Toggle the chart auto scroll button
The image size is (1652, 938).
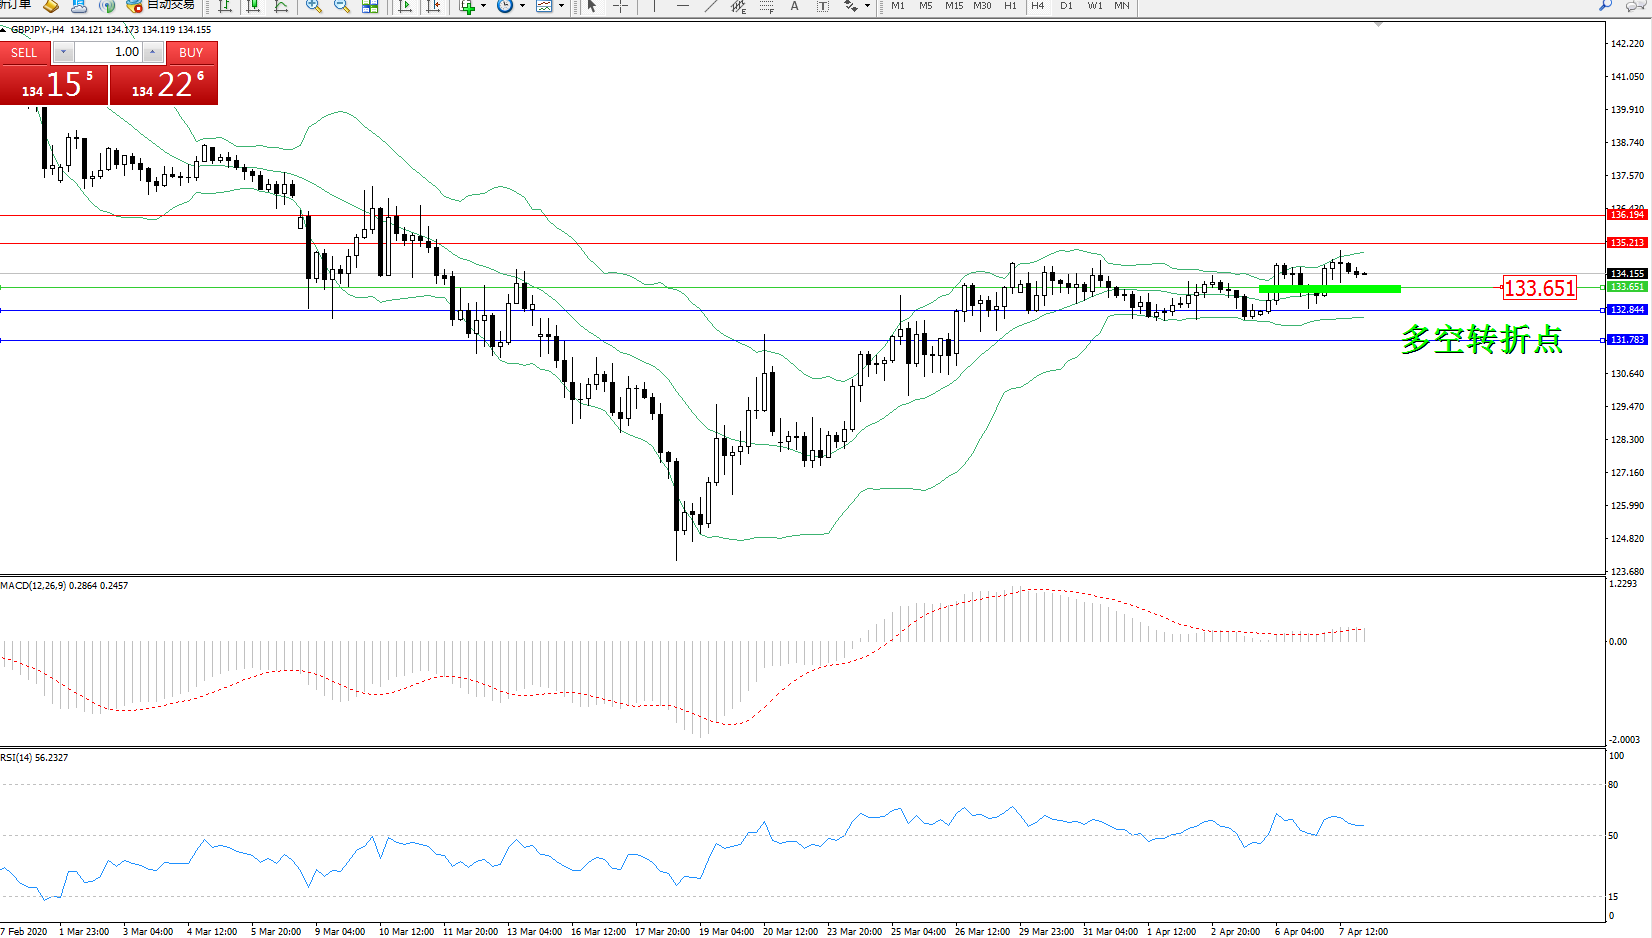[405, 6]
